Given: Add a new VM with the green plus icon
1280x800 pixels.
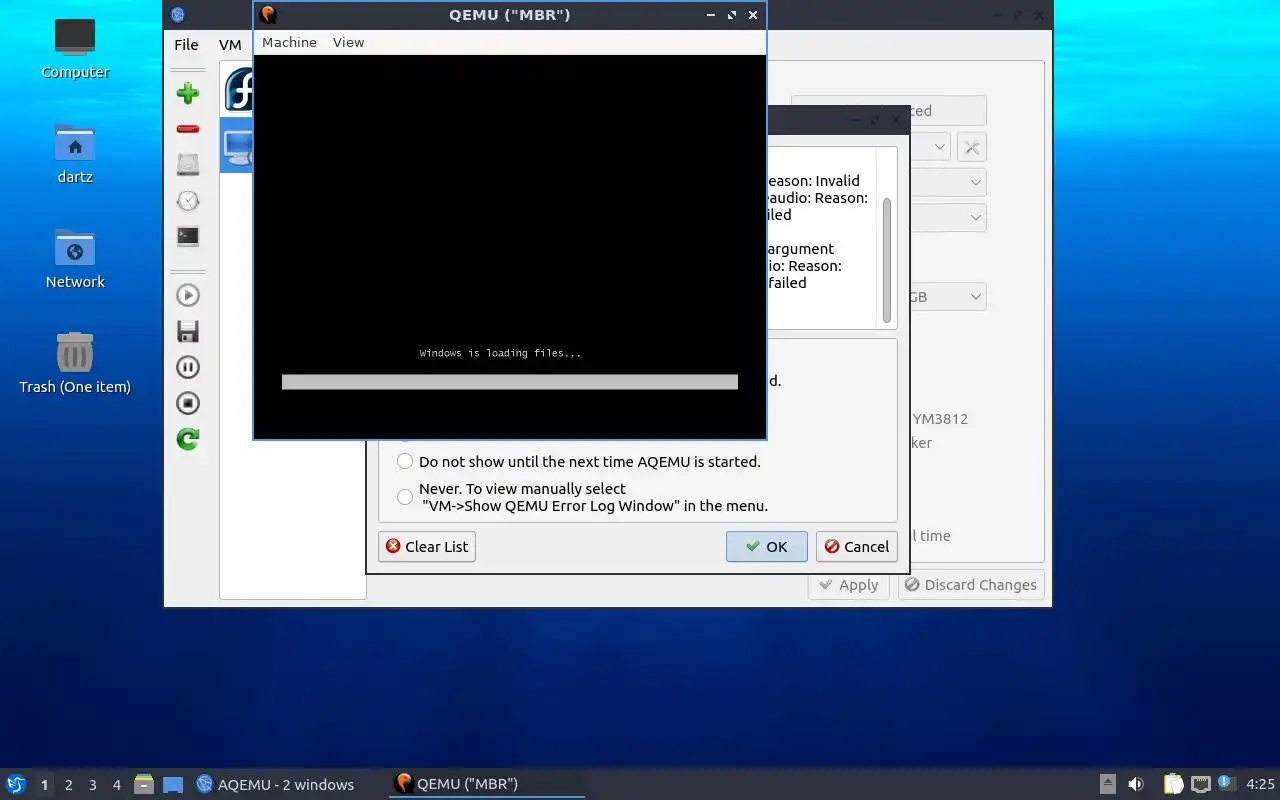Looking at the screenshot, I should coord(188,93).
